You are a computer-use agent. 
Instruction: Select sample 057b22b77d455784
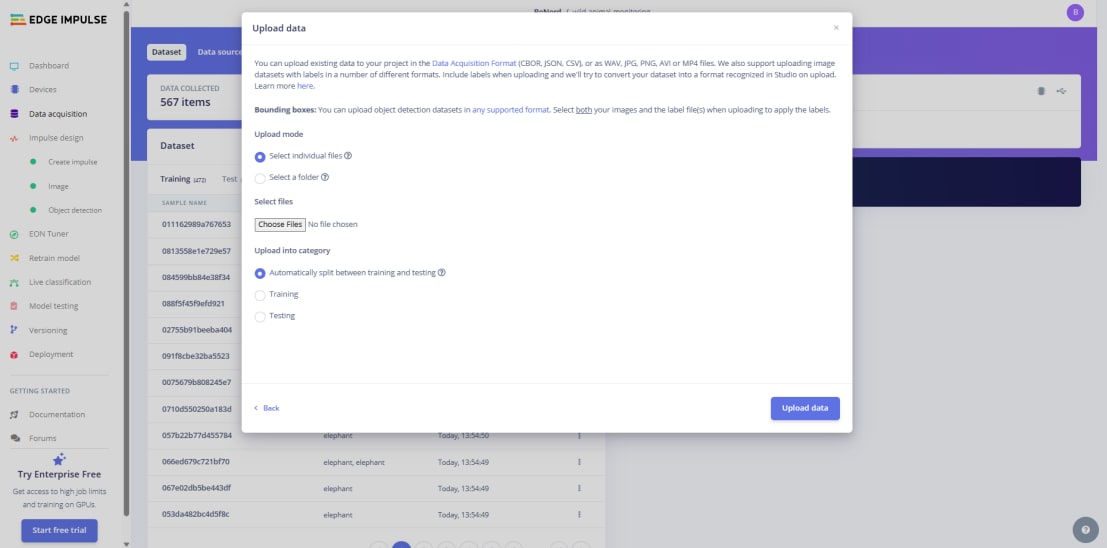point(197,436)
